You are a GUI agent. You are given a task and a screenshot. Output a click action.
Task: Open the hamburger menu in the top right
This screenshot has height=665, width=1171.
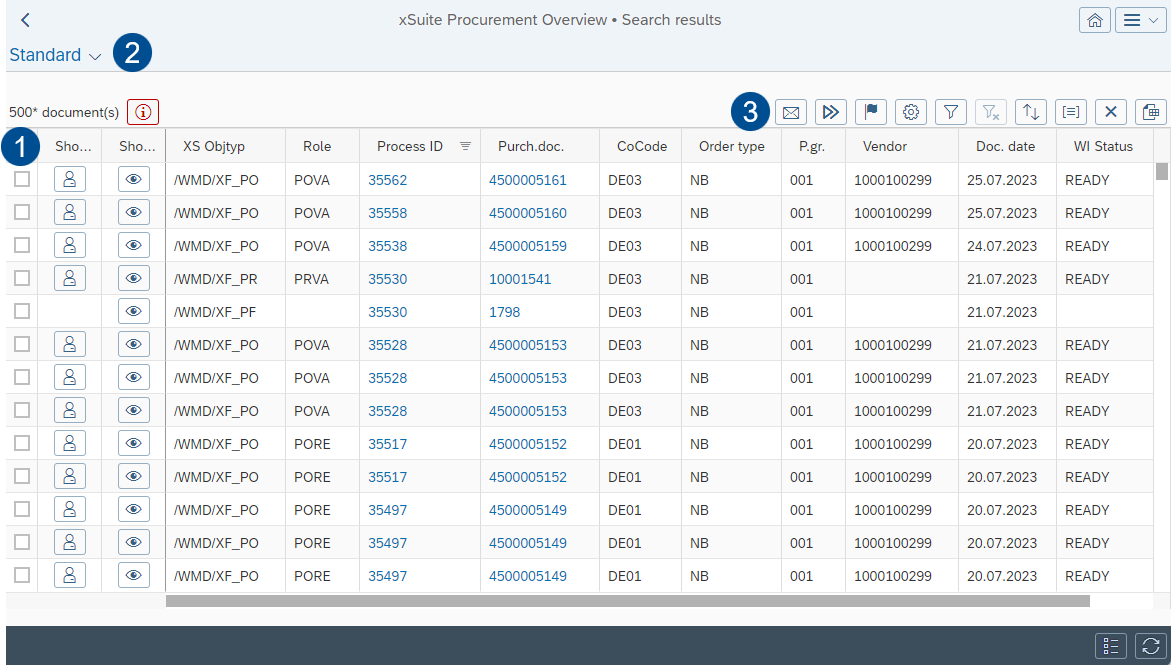point(1140,19)
